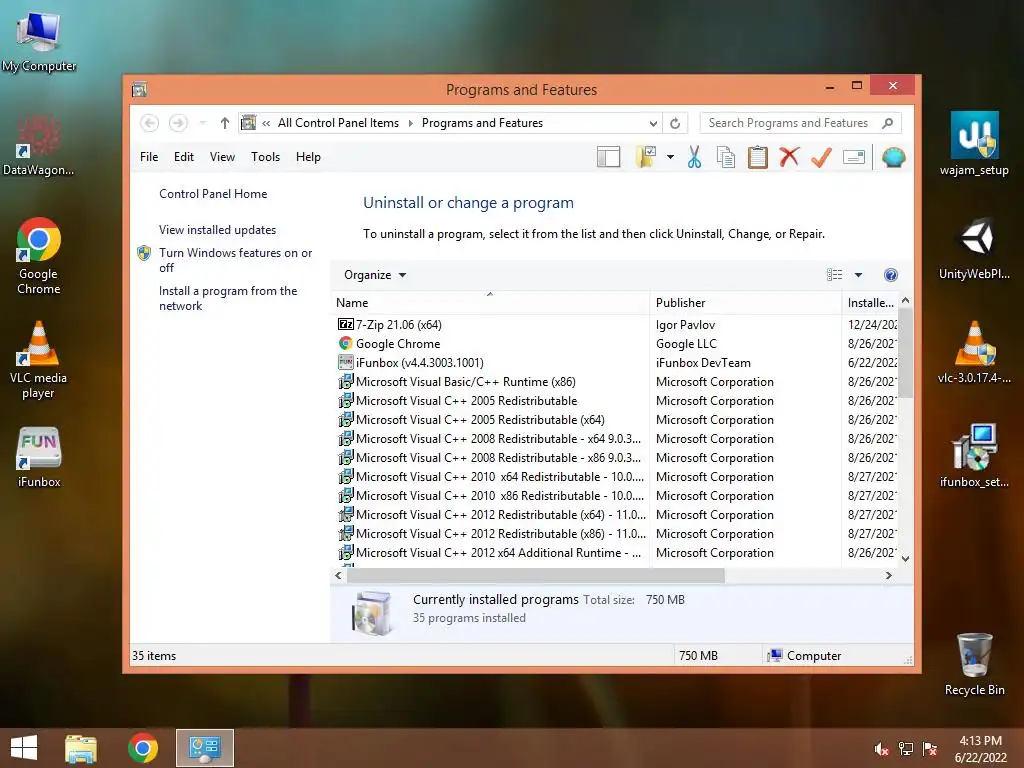Image resolution: width=1024 pixels, height=768 pixels.
Task: Sort by the Name column header
Action: pyautogui.click(x=490, y=302)
